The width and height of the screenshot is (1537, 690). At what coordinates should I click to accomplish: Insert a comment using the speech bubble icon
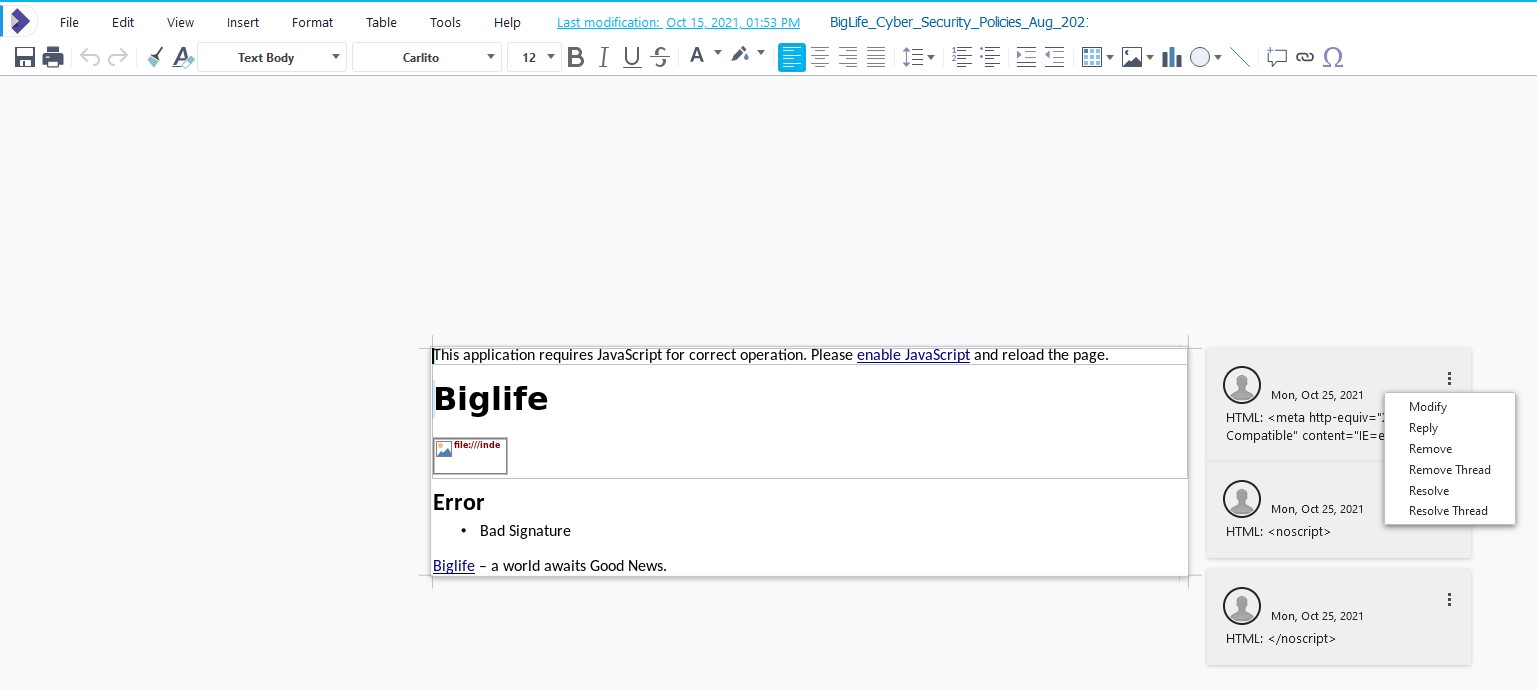point(1277,57)
